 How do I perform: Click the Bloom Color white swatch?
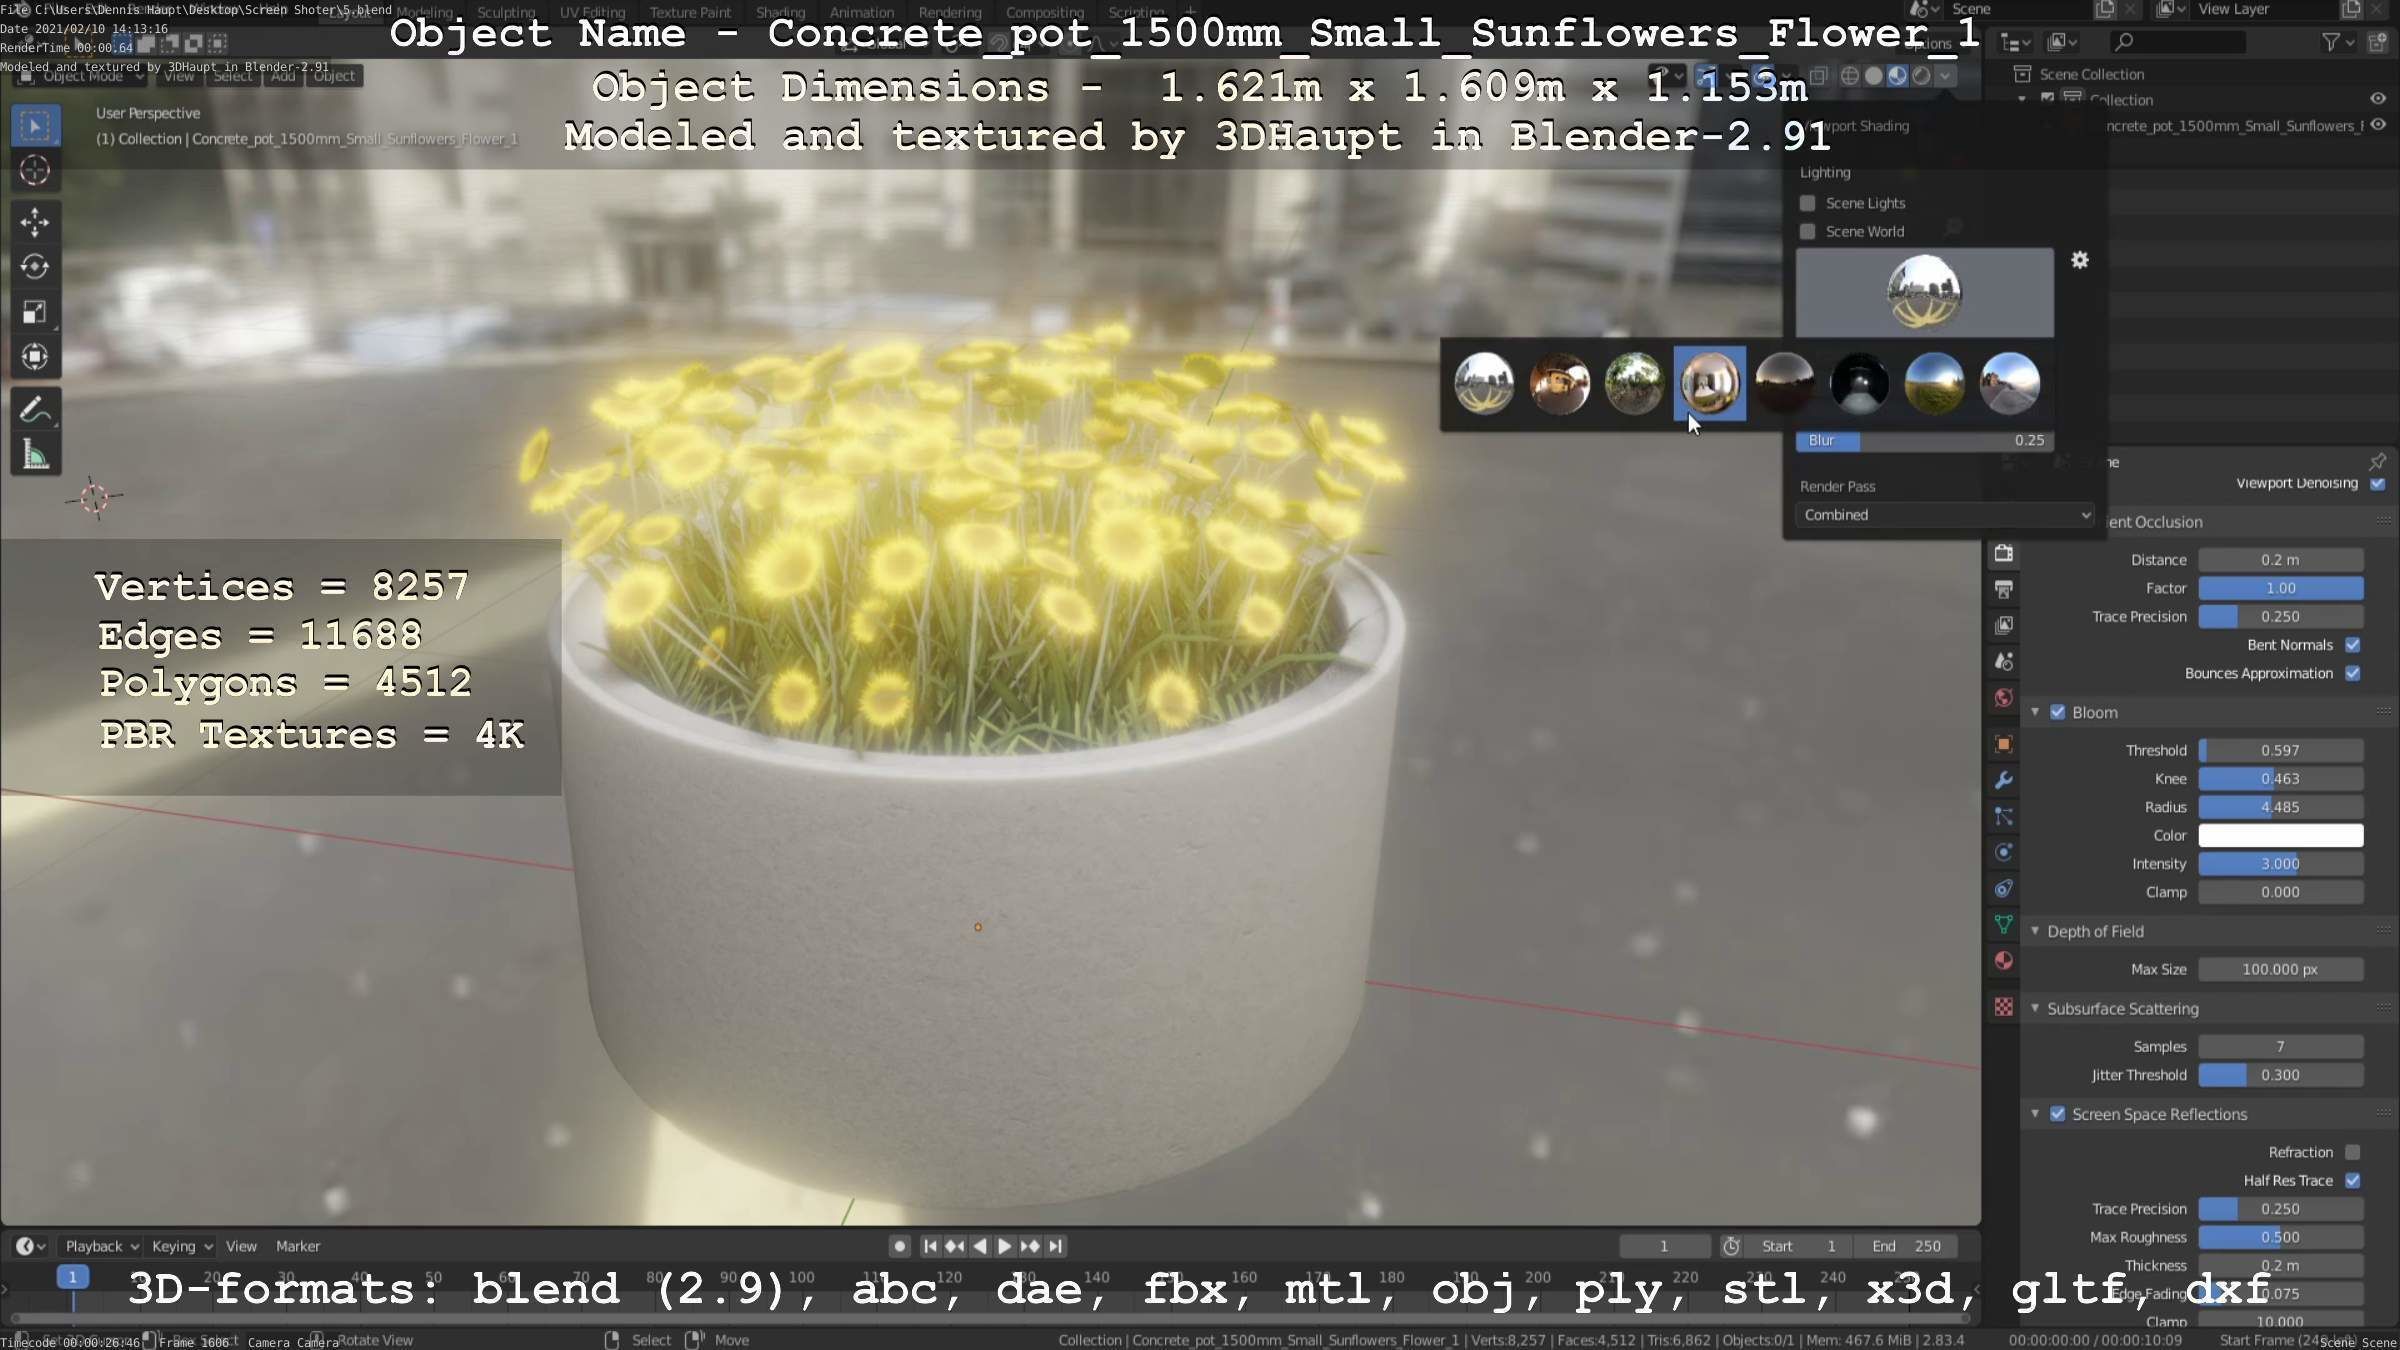[2281, 835]
